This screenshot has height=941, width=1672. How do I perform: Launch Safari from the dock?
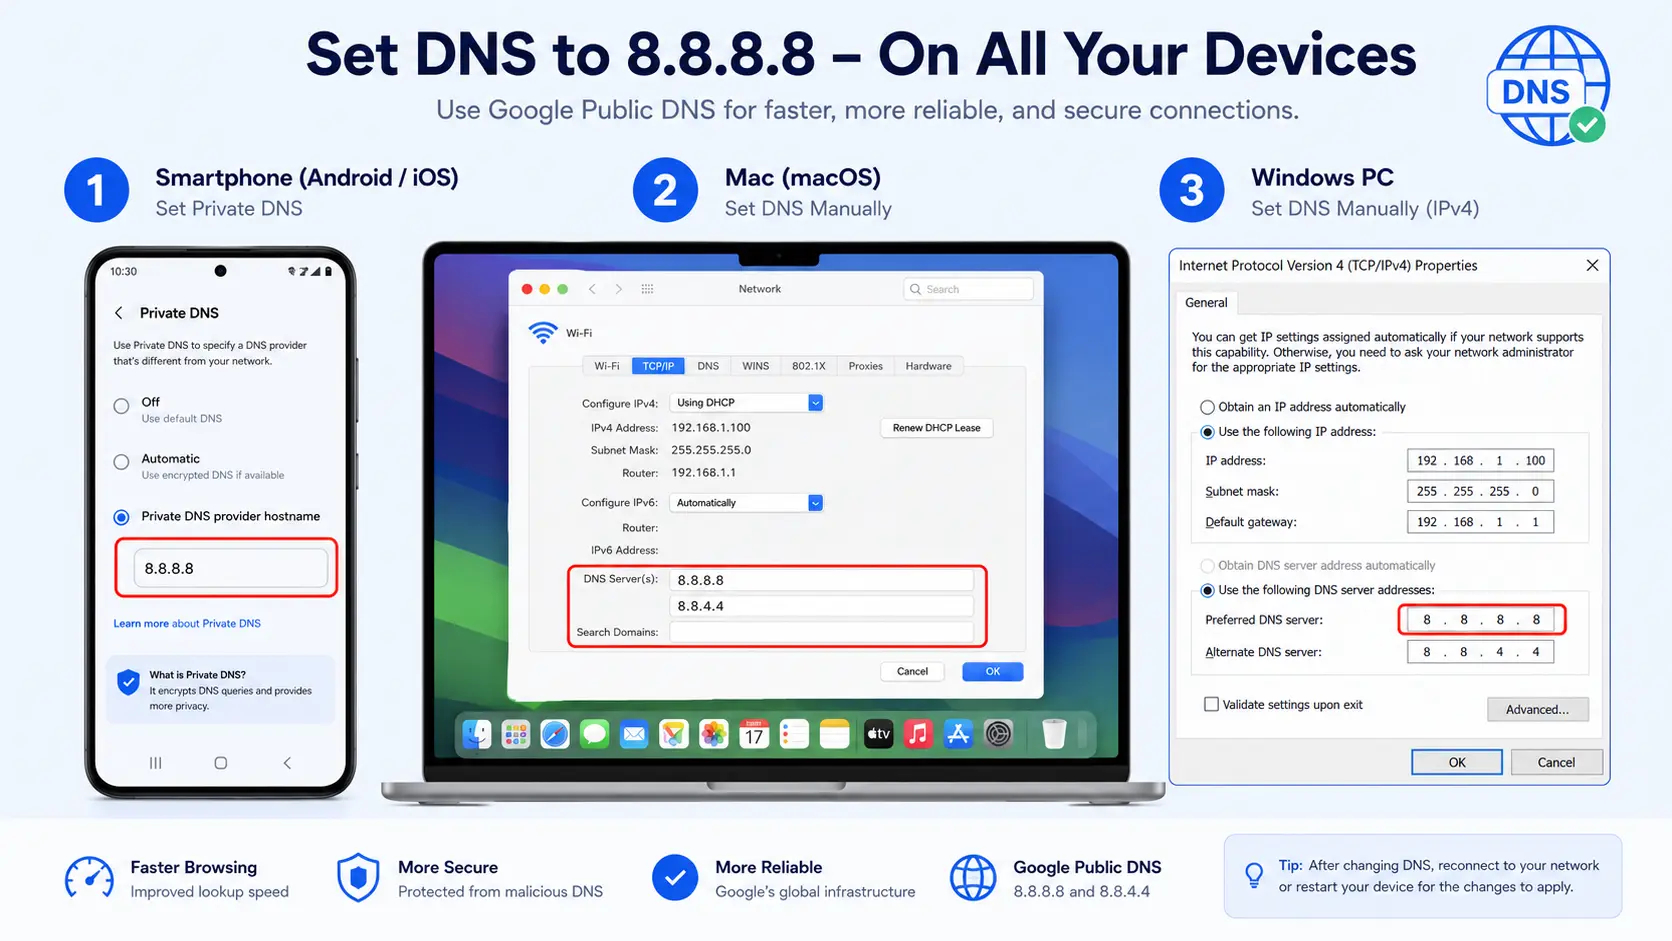click(555, 735)
